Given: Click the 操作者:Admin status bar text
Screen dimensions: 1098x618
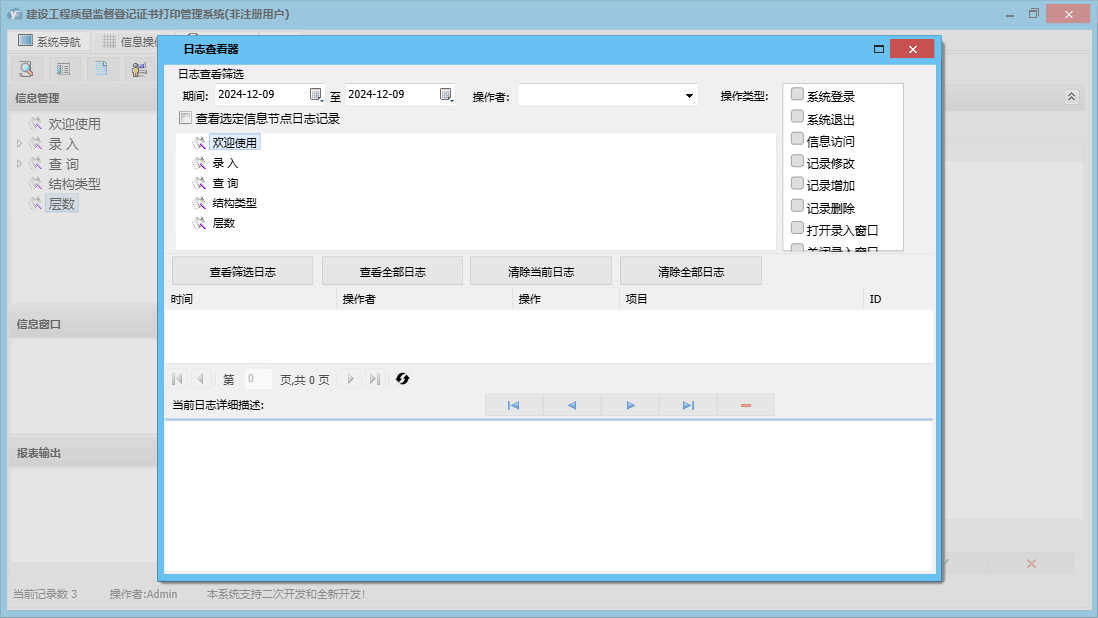Looking at the screenshot, I should (143, 594).
